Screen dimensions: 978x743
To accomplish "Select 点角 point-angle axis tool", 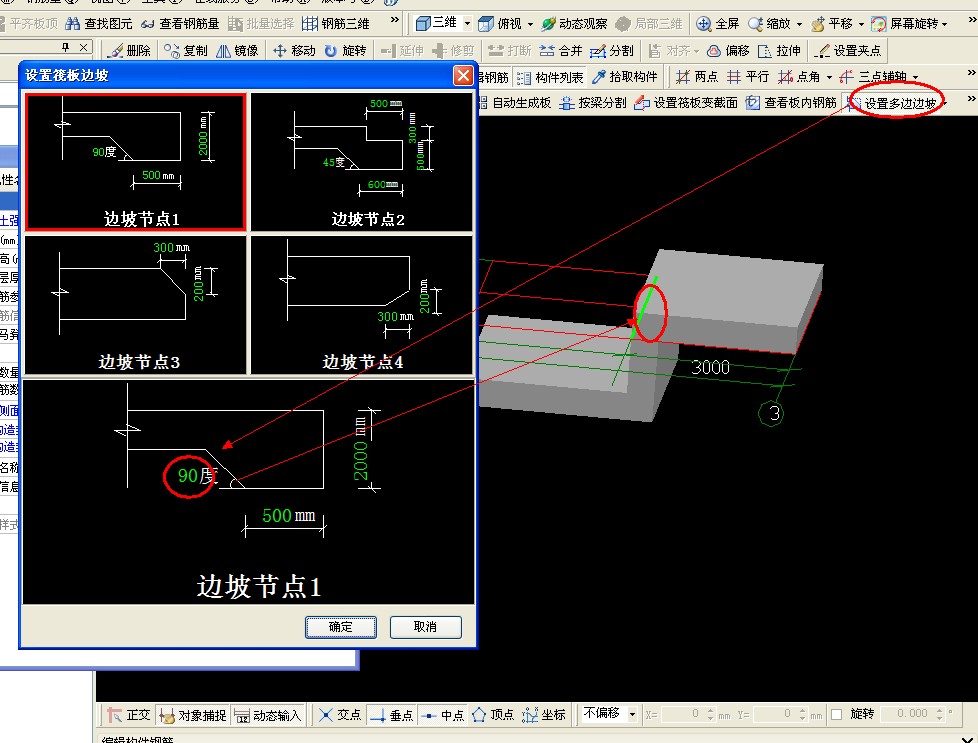I will [x=799, y=77].
